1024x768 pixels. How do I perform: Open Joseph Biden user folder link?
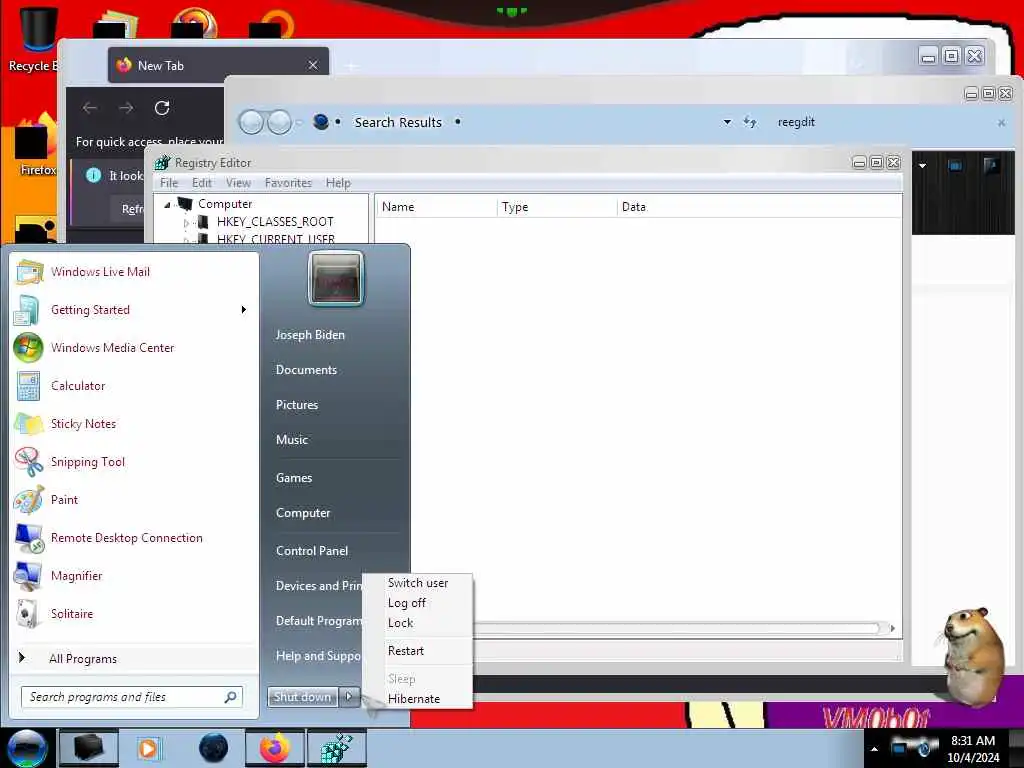pos(310,334)
